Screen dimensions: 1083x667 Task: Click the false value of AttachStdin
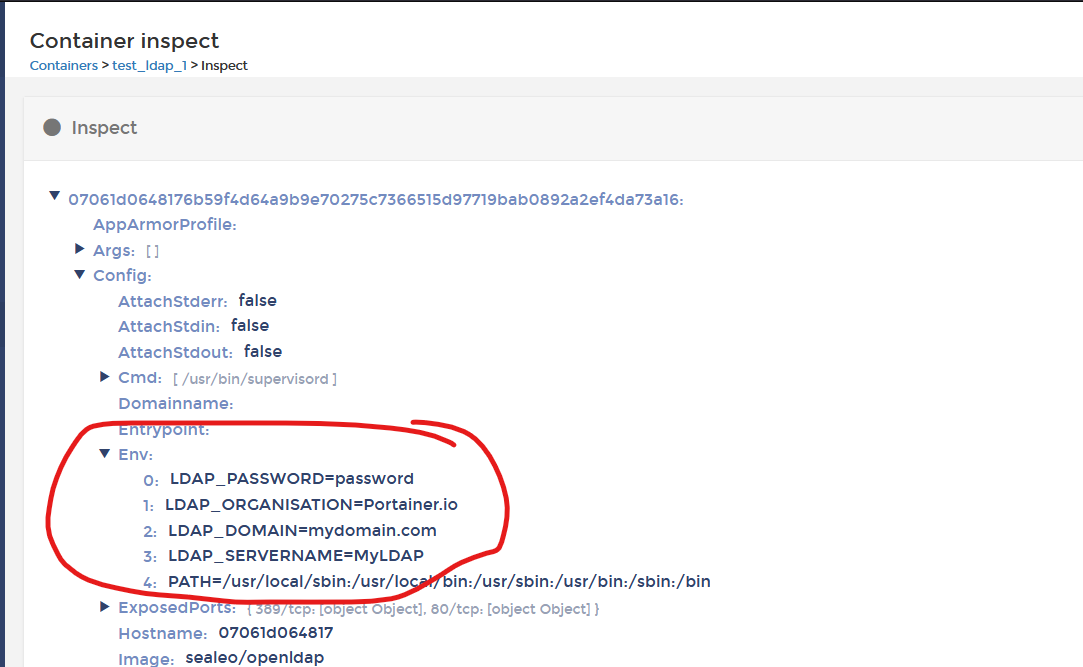(250, 325)
